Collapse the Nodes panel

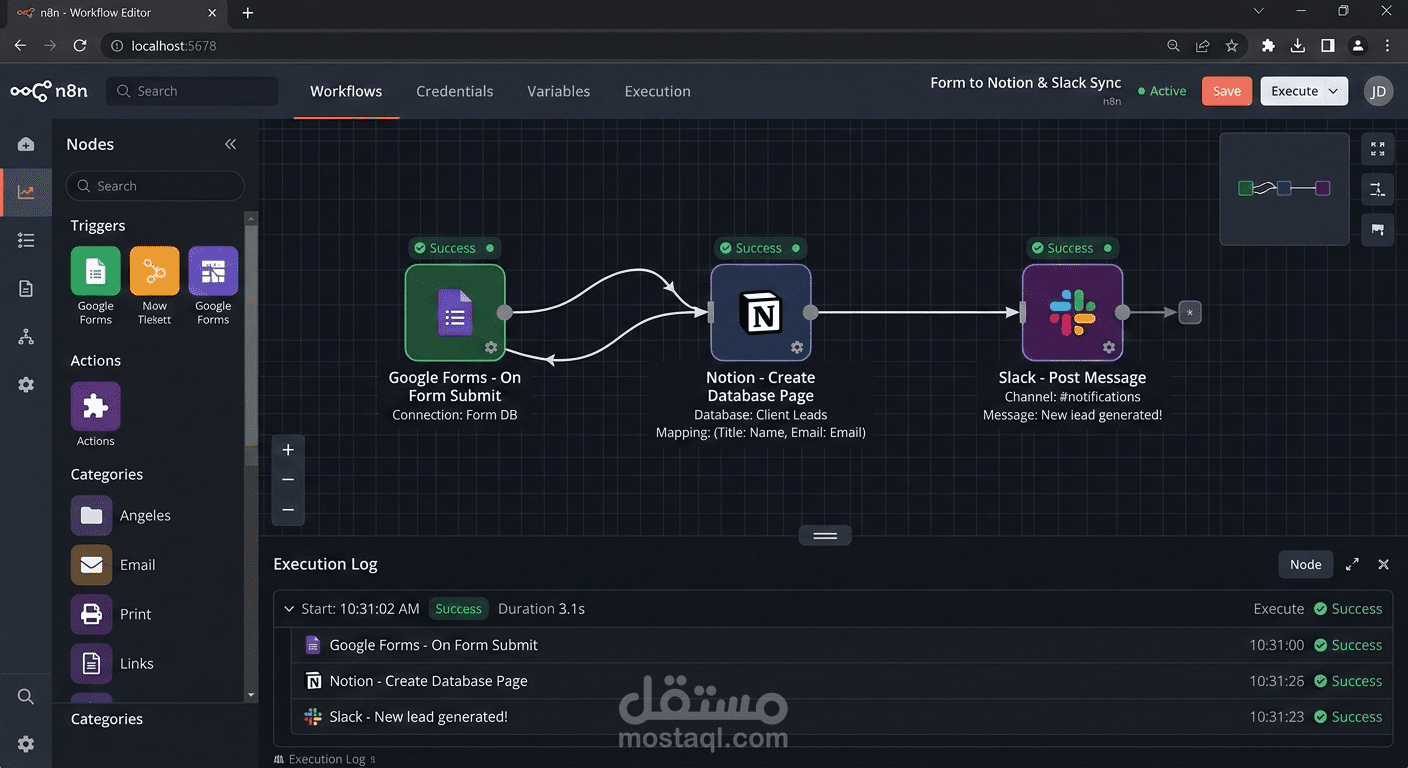[x=231, y=144]
